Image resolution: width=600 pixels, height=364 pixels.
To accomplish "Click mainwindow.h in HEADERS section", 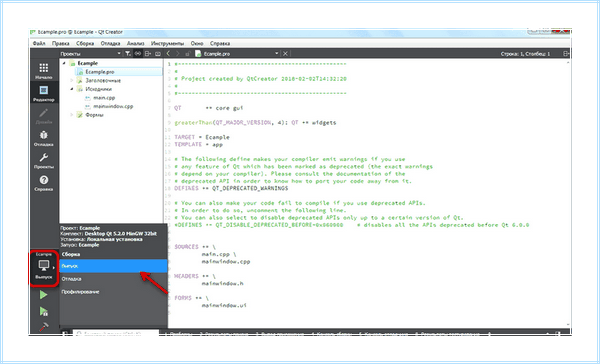I will [x=222, y=284].
